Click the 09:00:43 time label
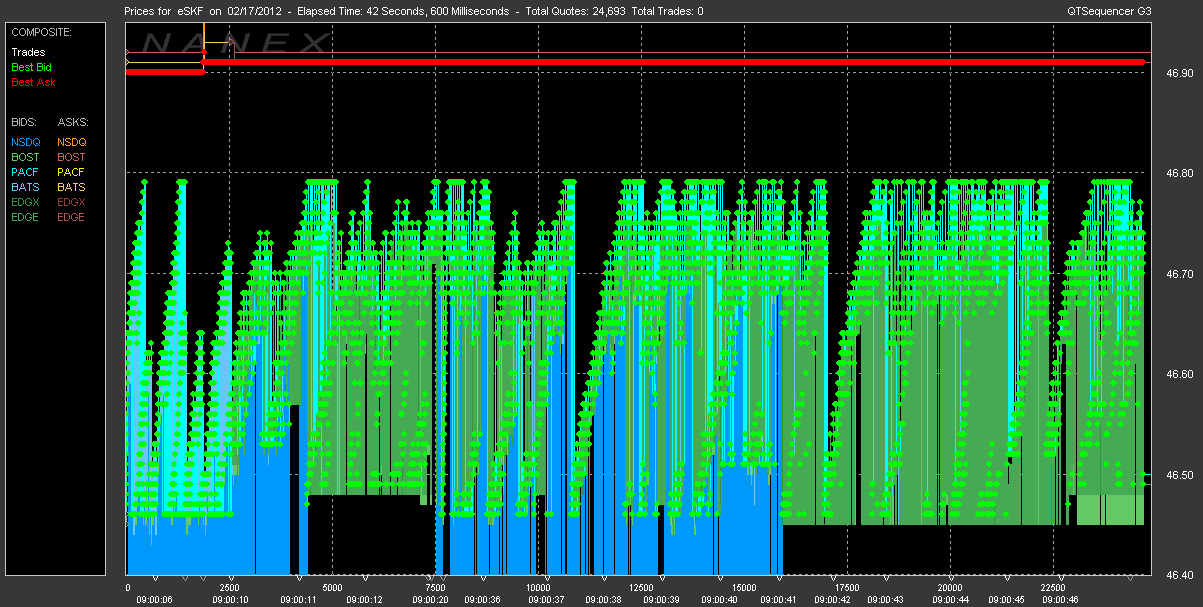 [885, 600]
